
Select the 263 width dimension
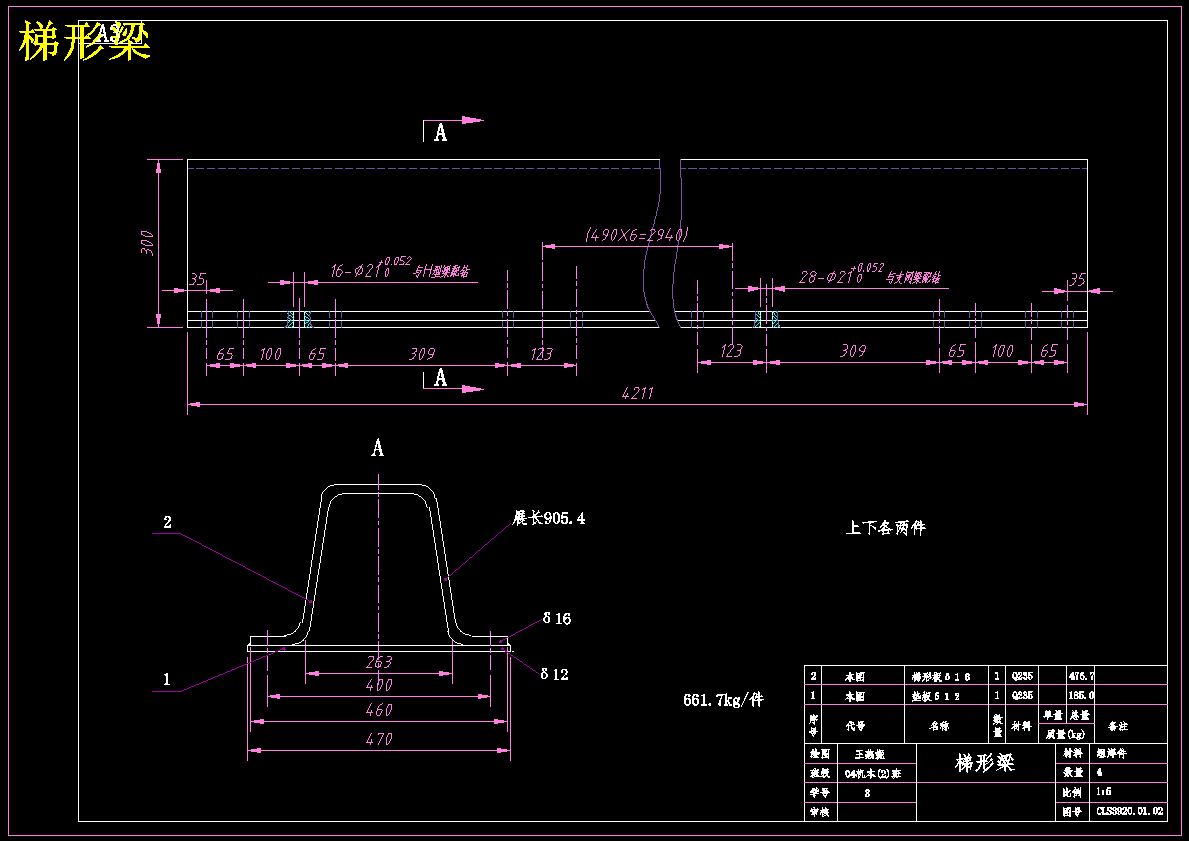tap(379, 662)
